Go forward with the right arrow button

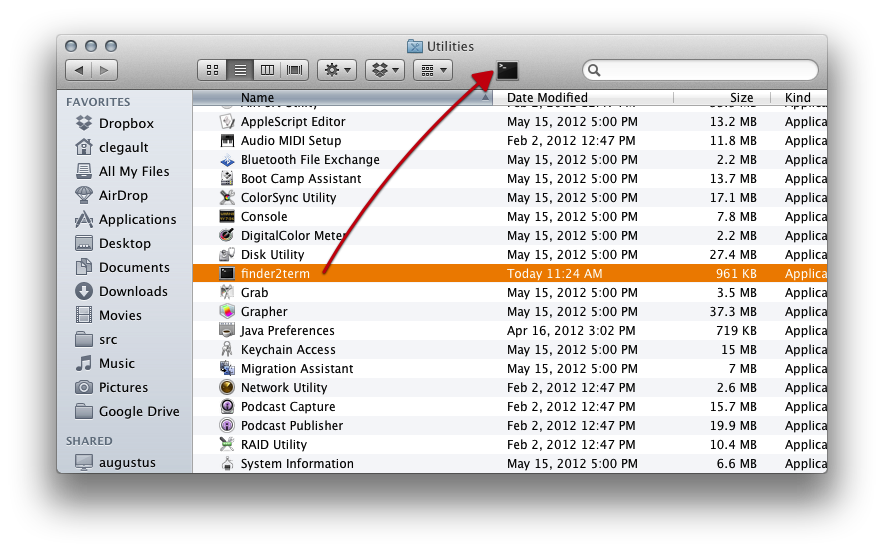pyautogui.click(x=105, y=70)
